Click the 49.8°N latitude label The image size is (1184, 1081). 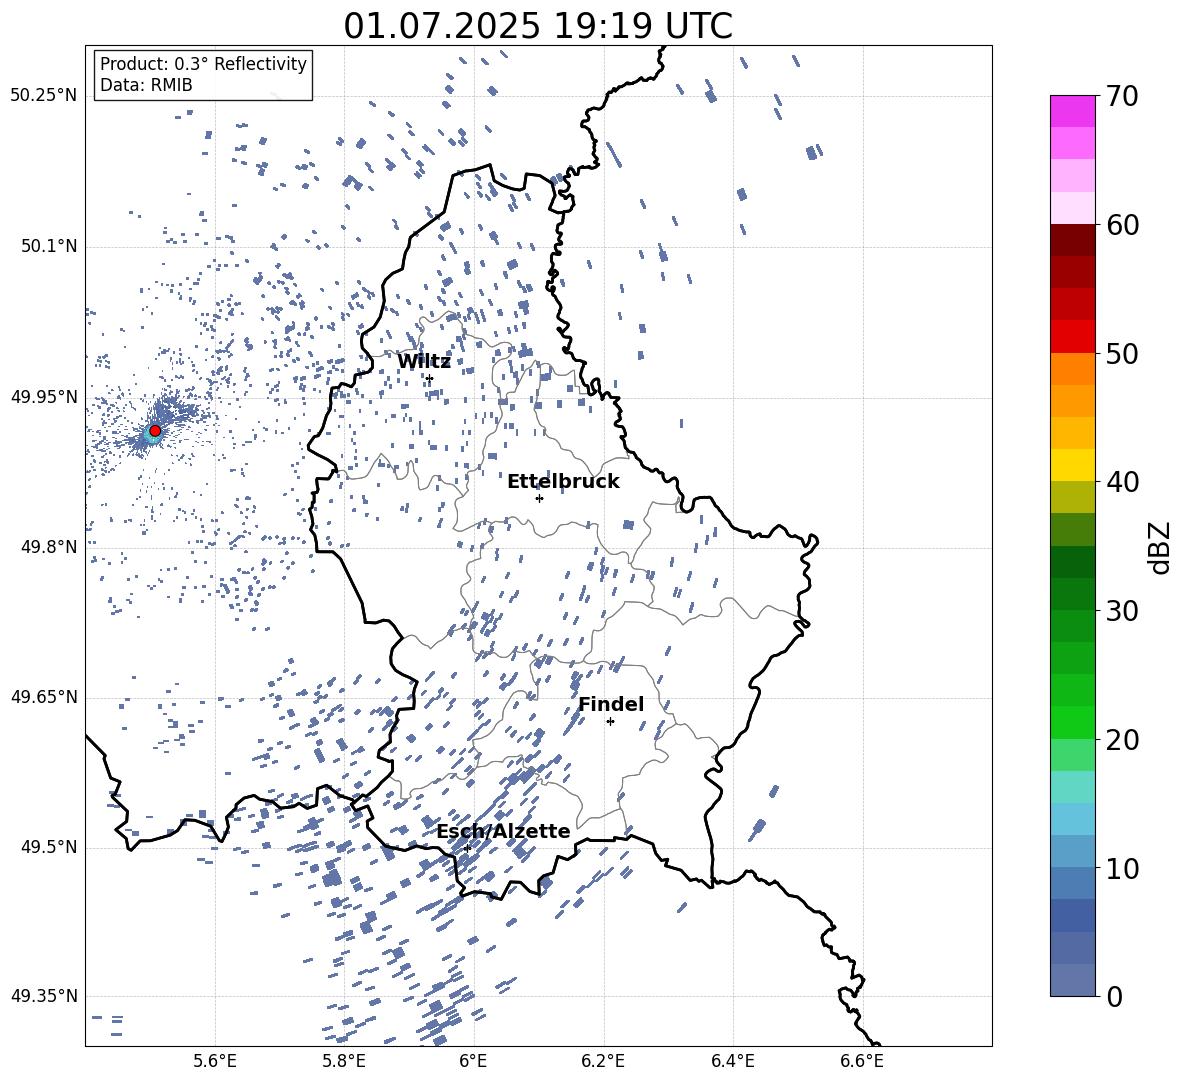pos(48,547)
